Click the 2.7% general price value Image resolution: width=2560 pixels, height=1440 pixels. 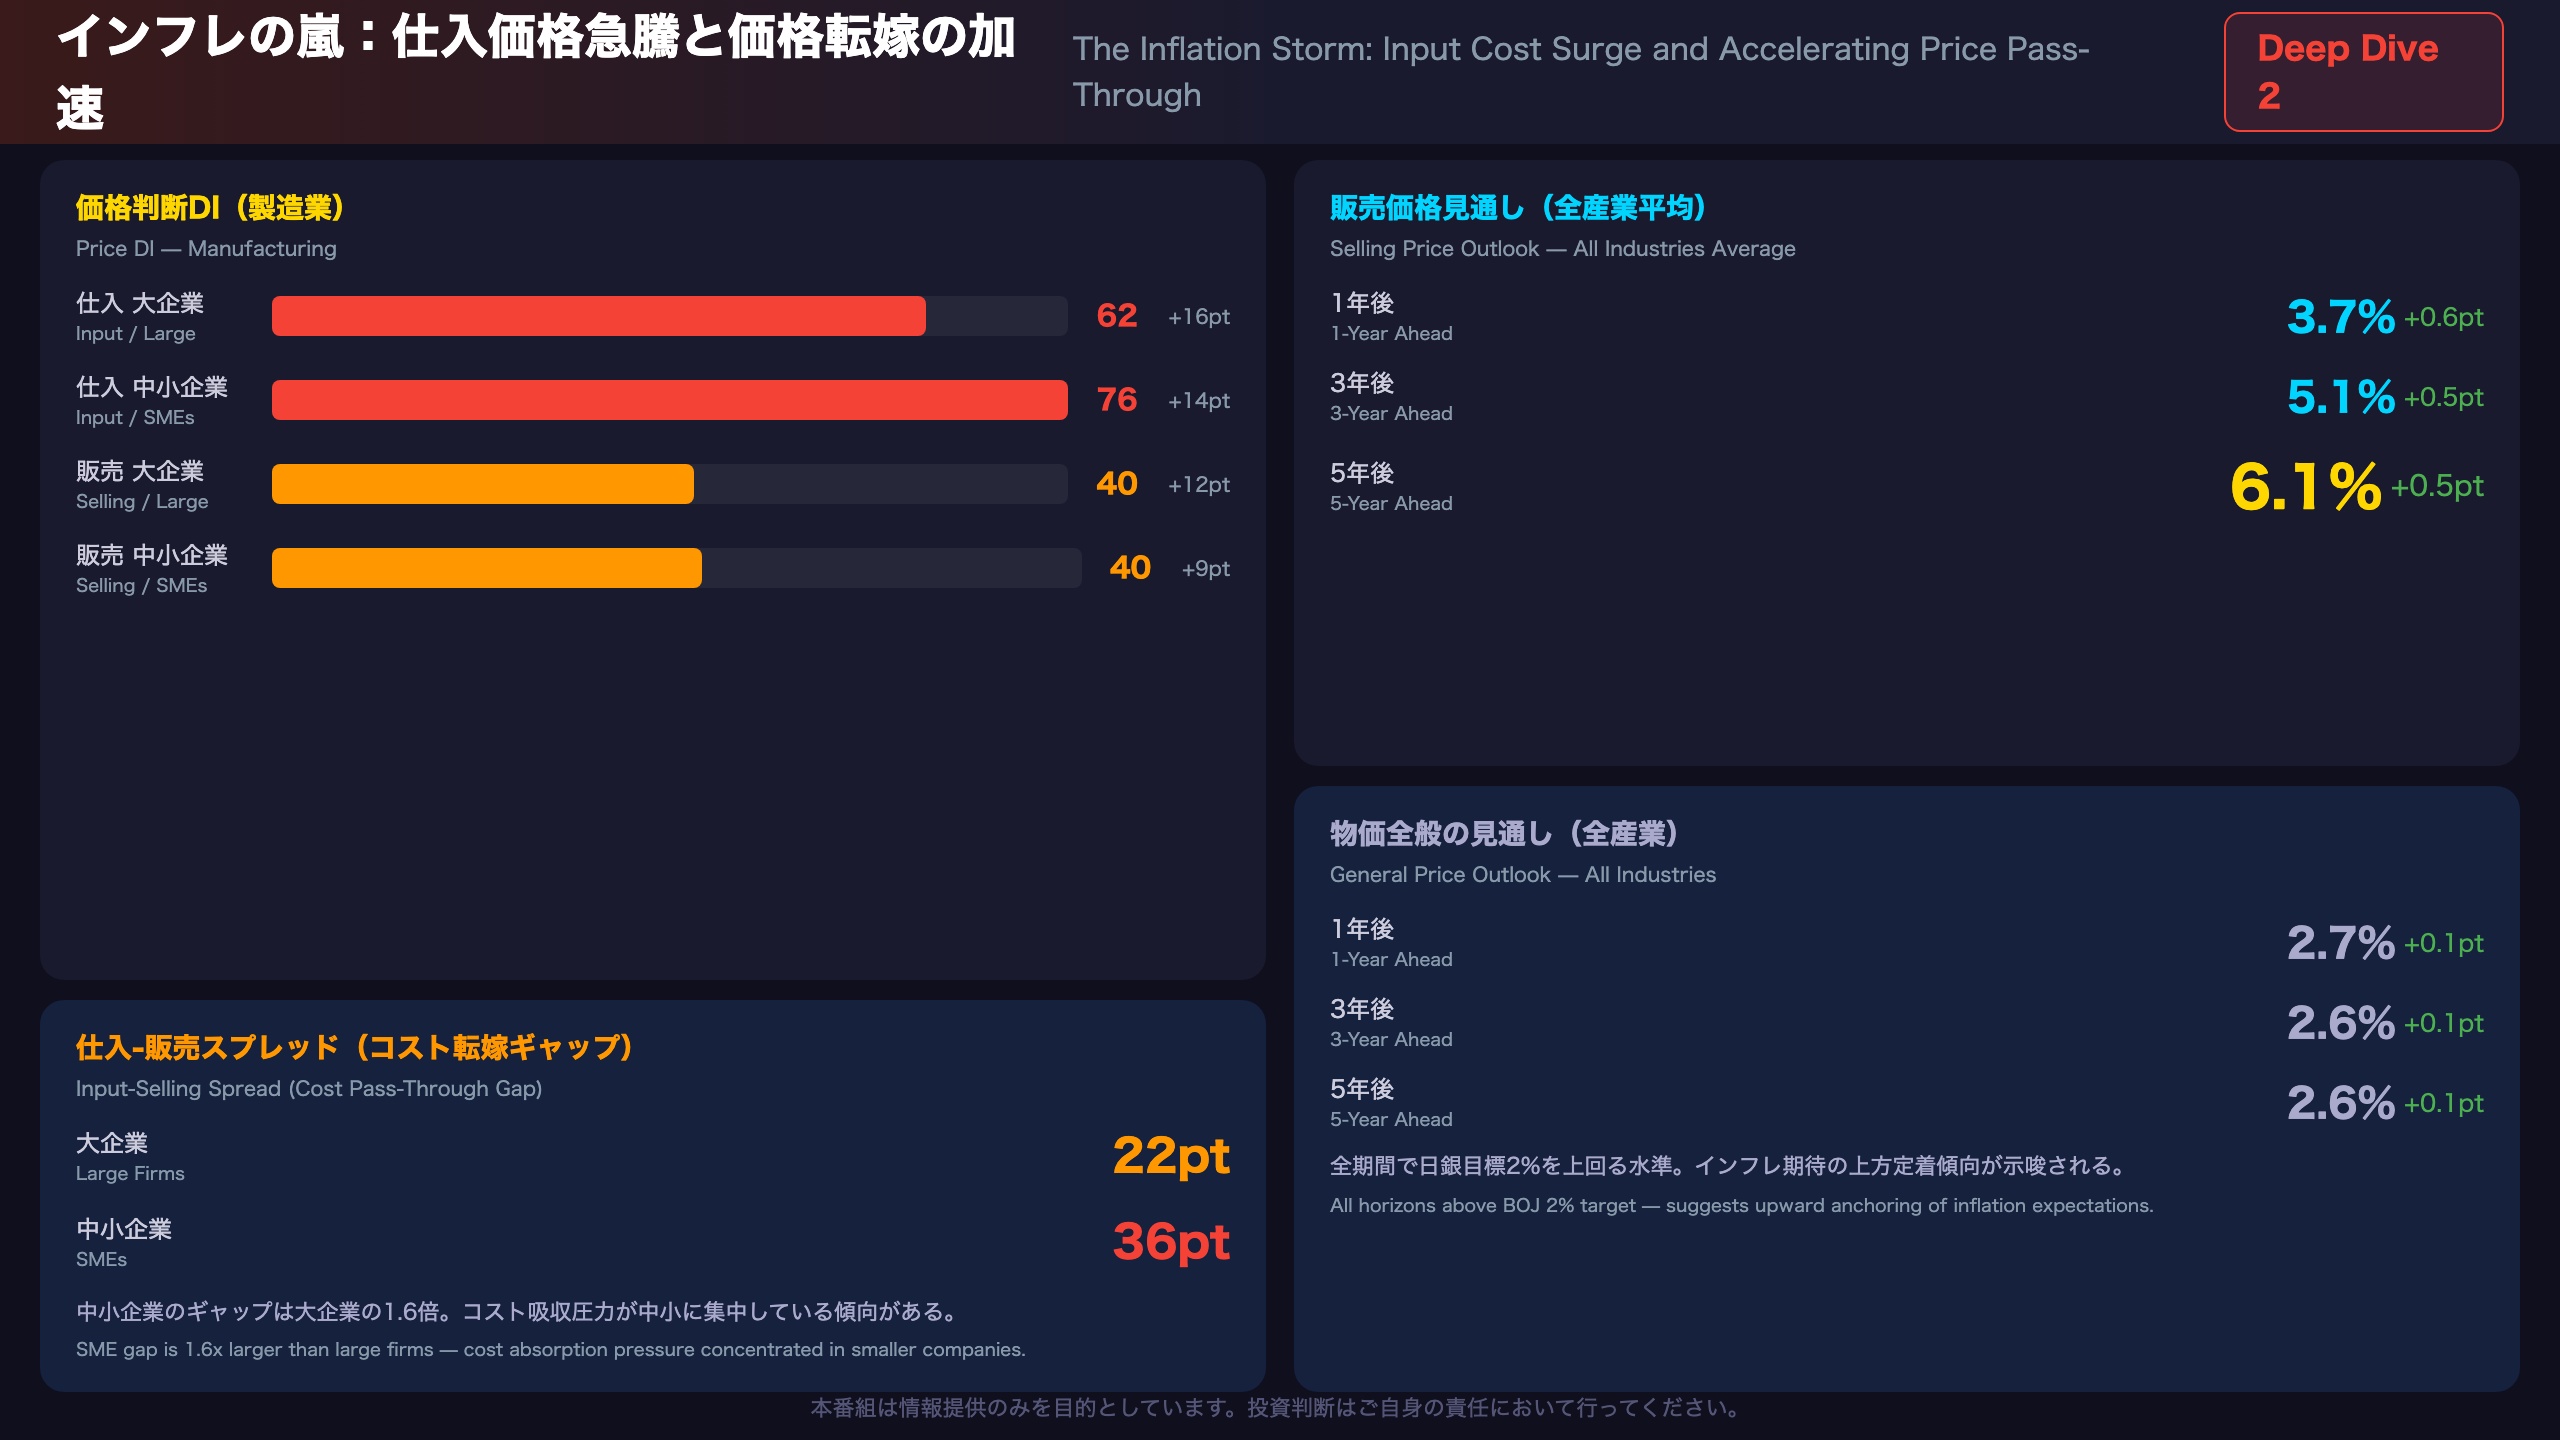pos(2341,943)
